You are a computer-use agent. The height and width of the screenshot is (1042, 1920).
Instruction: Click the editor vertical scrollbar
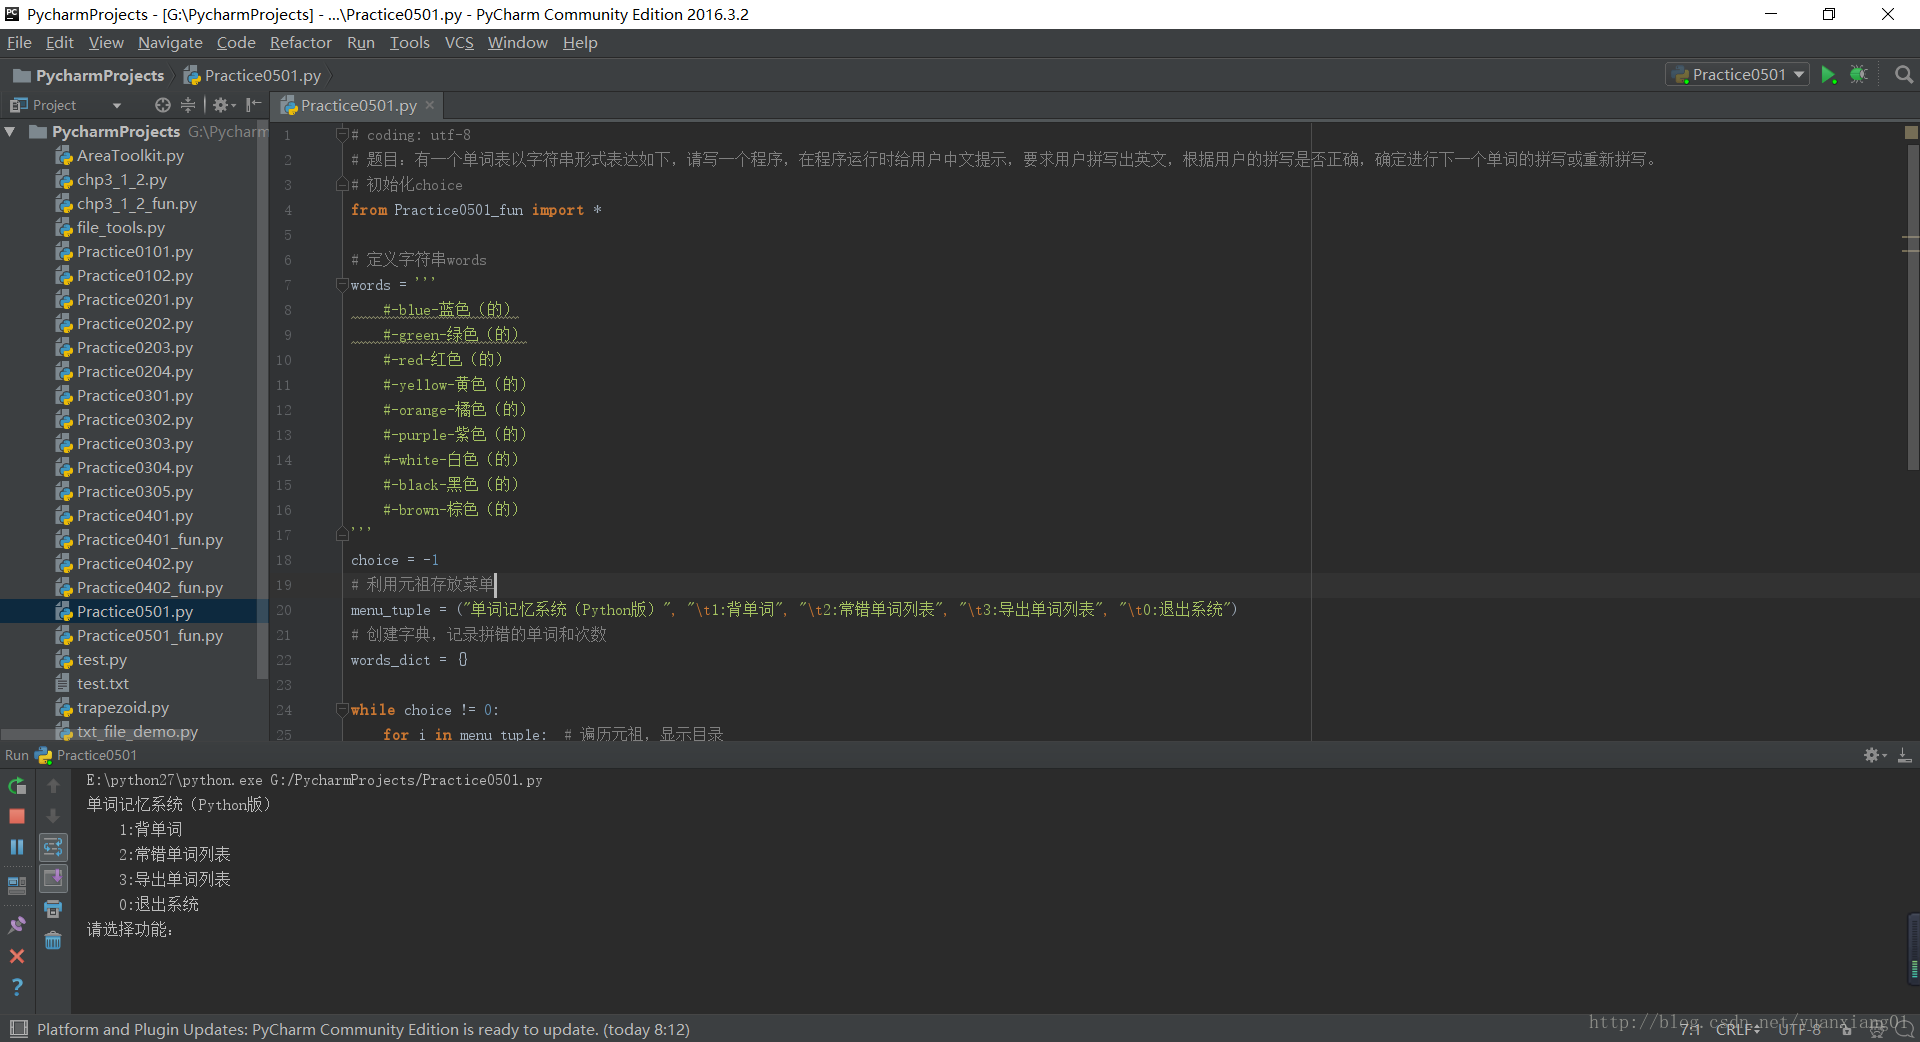[x=1912, y=305]
